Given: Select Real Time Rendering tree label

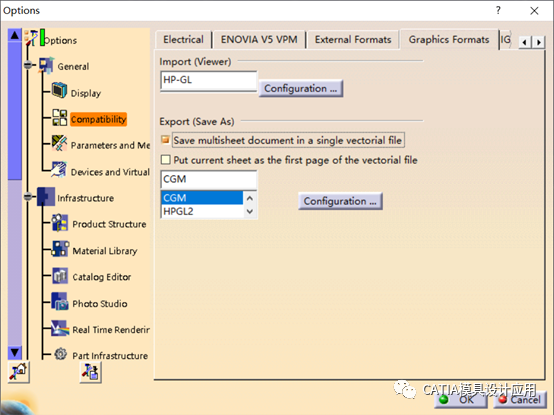Looking at the screenshot, I should pyautogui.click(x=111, y=330).
